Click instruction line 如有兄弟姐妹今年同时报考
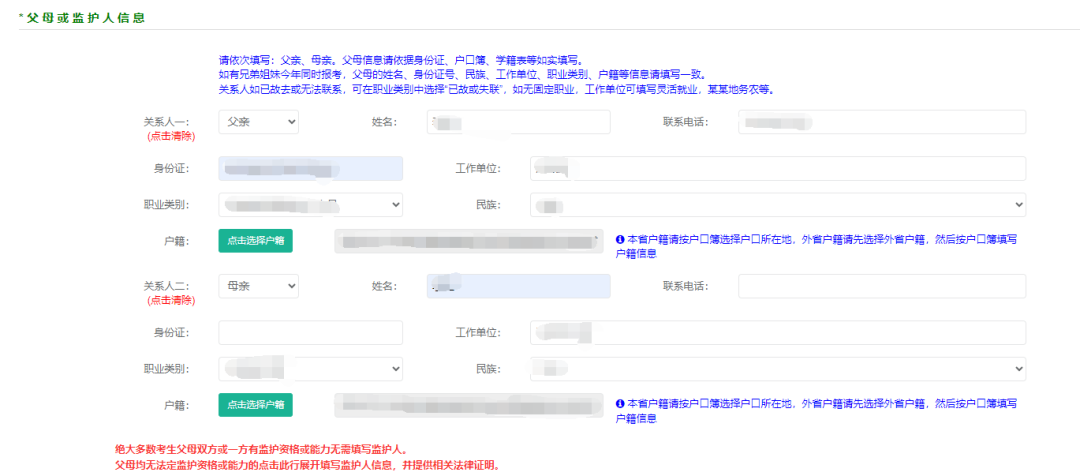Screen dimensions: 1080x476 (461, 74)
